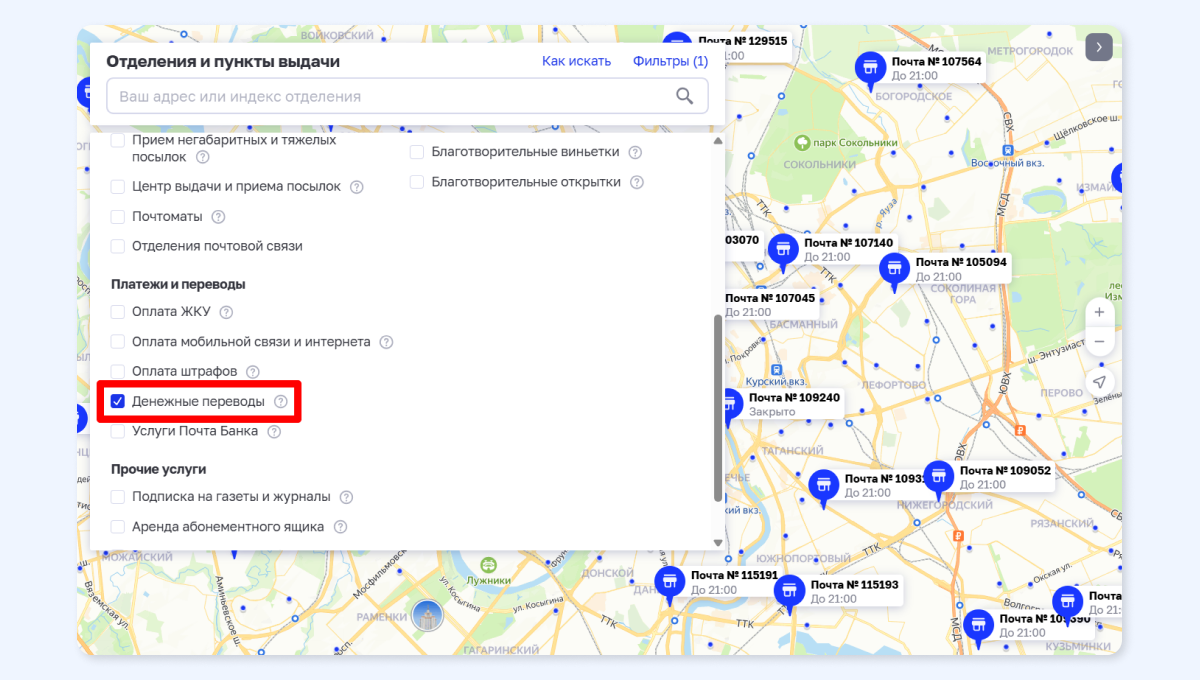
Task: Open the Денежные переводы help icon
Action: [x=281, y=401]
